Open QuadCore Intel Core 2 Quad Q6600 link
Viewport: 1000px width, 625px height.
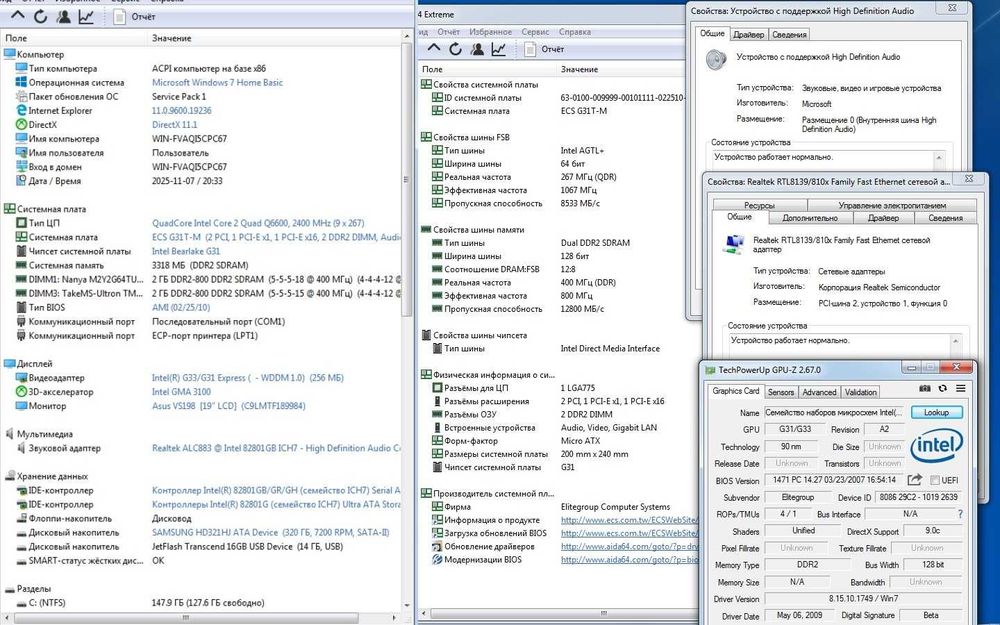[258, 223]
